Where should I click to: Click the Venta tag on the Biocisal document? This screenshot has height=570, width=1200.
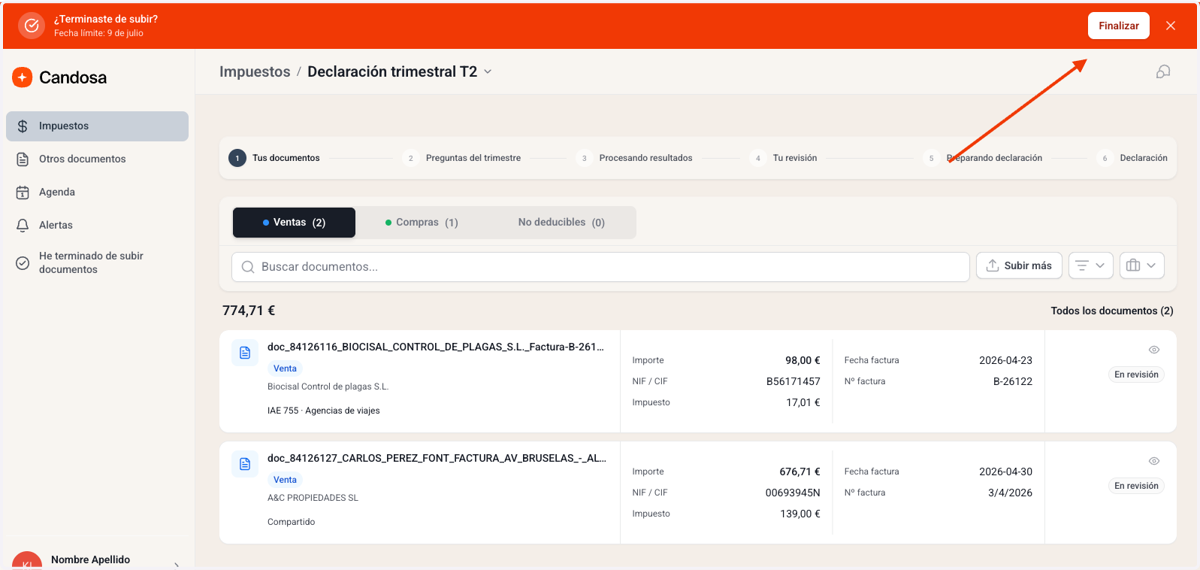click(x=286, y=368)
